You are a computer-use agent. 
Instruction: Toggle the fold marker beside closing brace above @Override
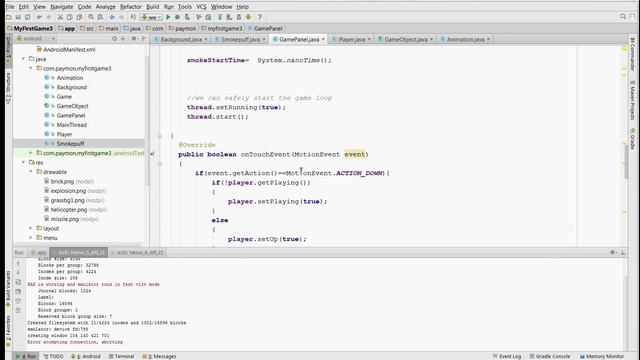pyautogui.click(x=160, y=136)
